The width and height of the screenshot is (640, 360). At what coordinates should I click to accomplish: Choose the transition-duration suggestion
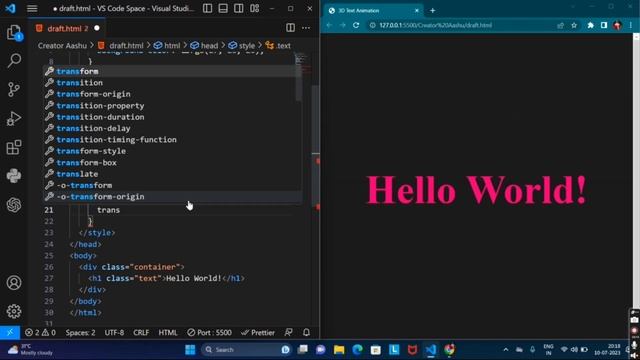pyautogui.click(x=173, y=117)
